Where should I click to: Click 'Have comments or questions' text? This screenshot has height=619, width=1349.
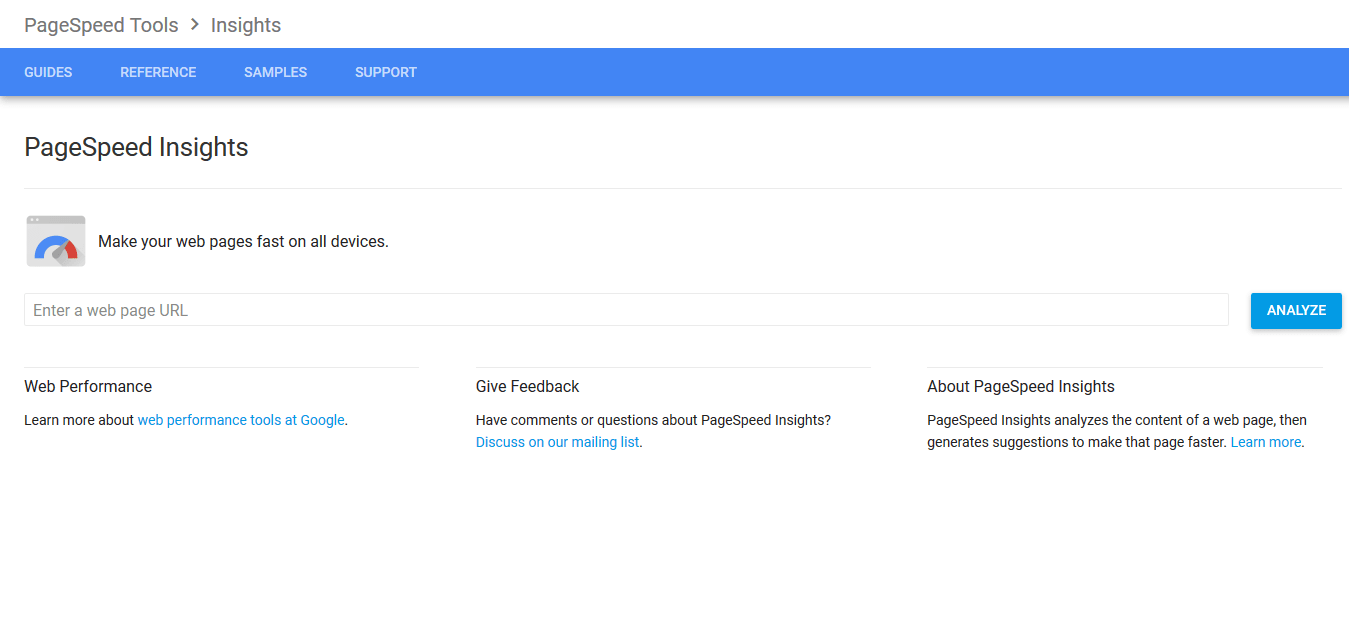pyautogui.click(x=653, y=420)
